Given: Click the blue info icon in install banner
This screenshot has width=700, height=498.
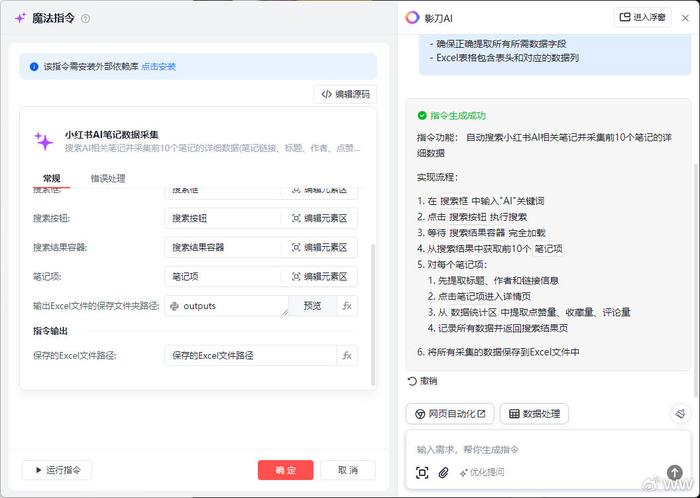Looking at the screenshot, I should pos(34,66).
